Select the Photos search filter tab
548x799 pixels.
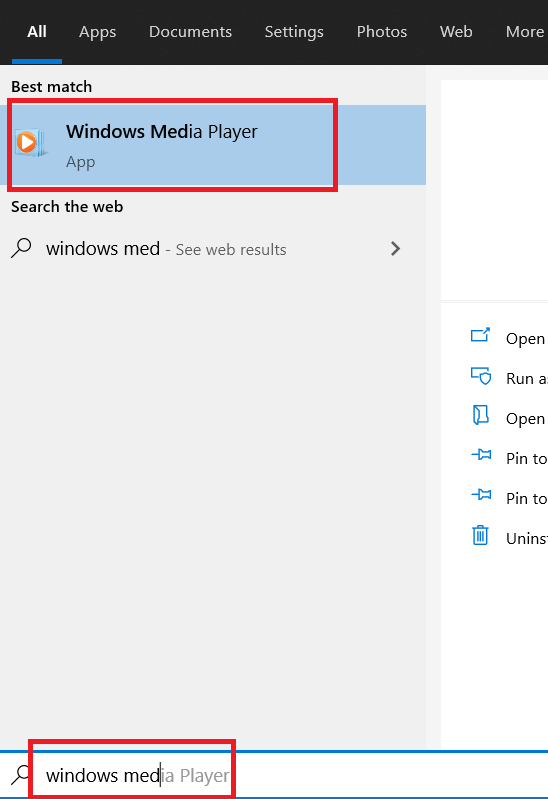381,32
